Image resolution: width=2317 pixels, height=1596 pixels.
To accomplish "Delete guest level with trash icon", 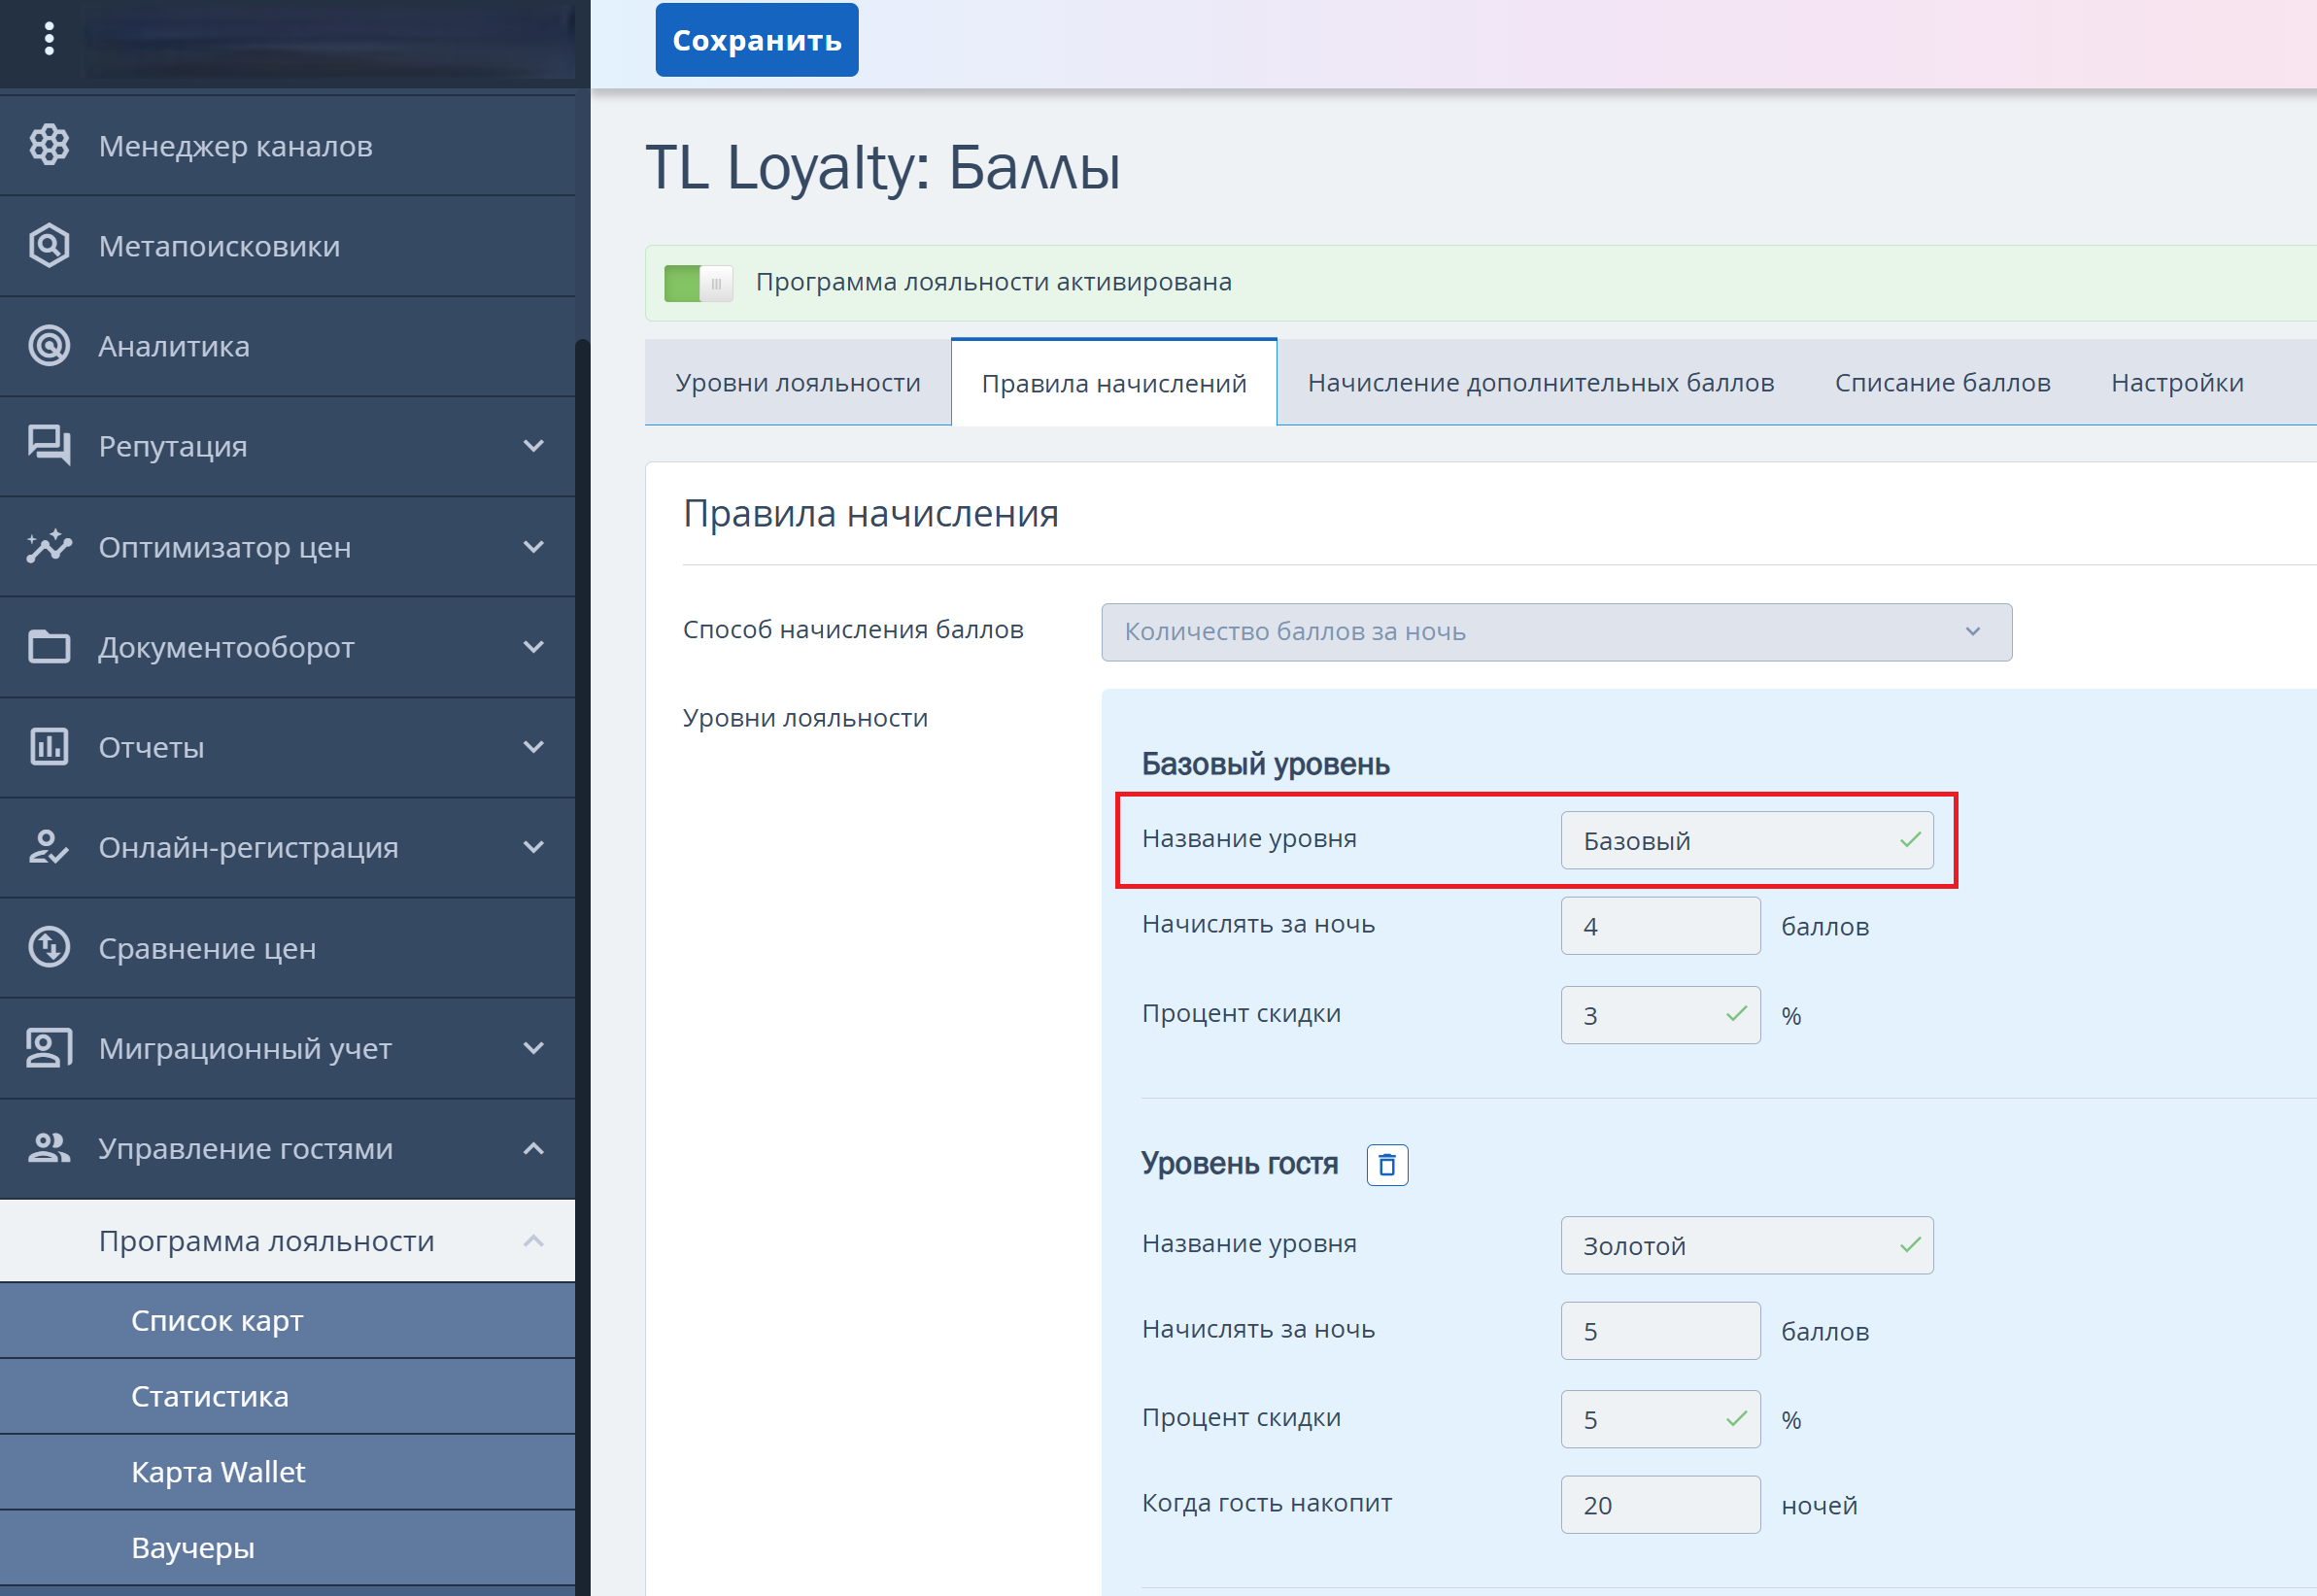I will [x=1387, y=1165].
